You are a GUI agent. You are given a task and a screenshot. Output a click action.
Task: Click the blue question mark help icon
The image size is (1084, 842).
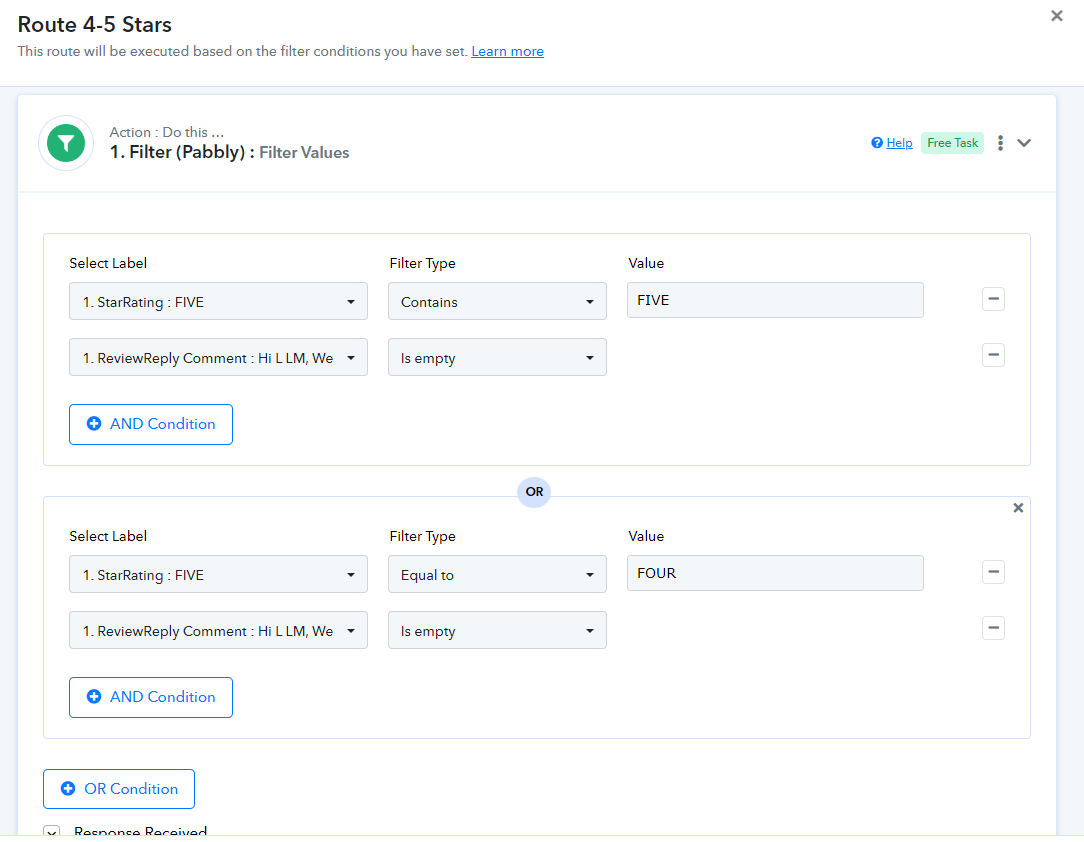tap(877, 142)
